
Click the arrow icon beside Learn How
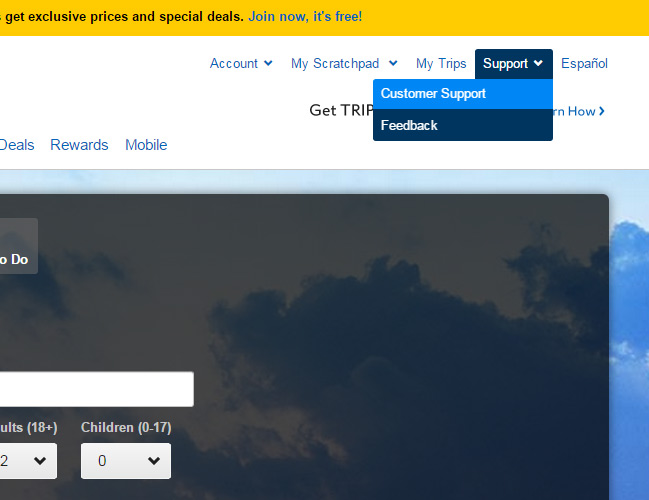click(602, 111)
